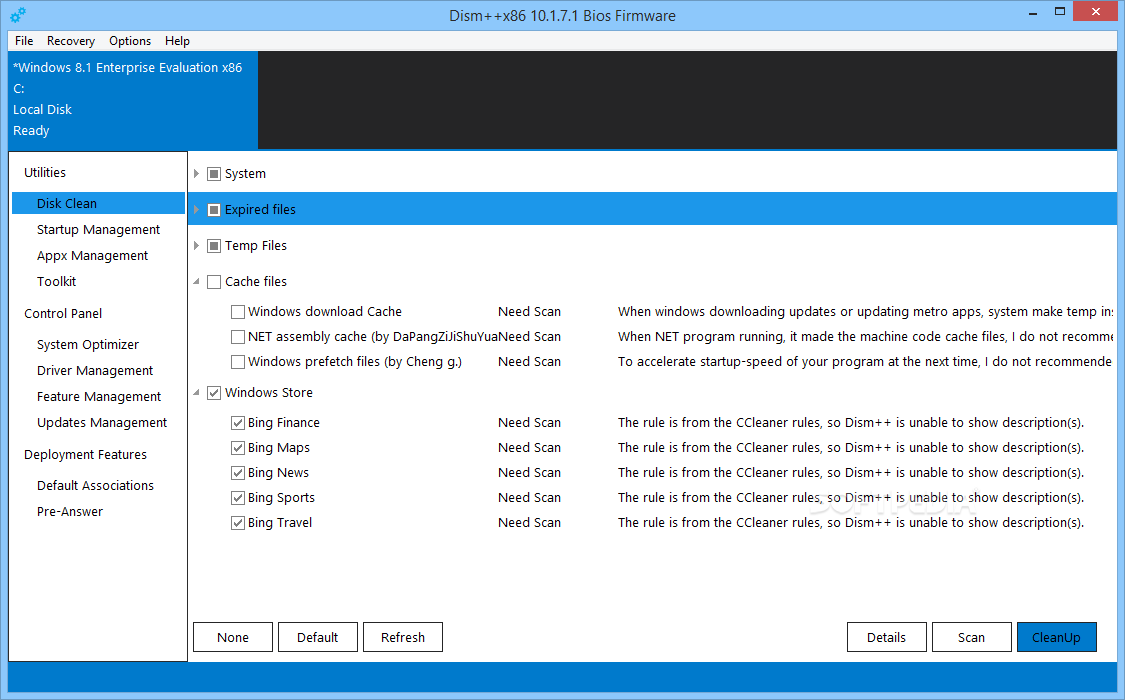1125x700 pixels.
Task: Open Pre-Answer in the sidebar
Action: click(70, 511)
